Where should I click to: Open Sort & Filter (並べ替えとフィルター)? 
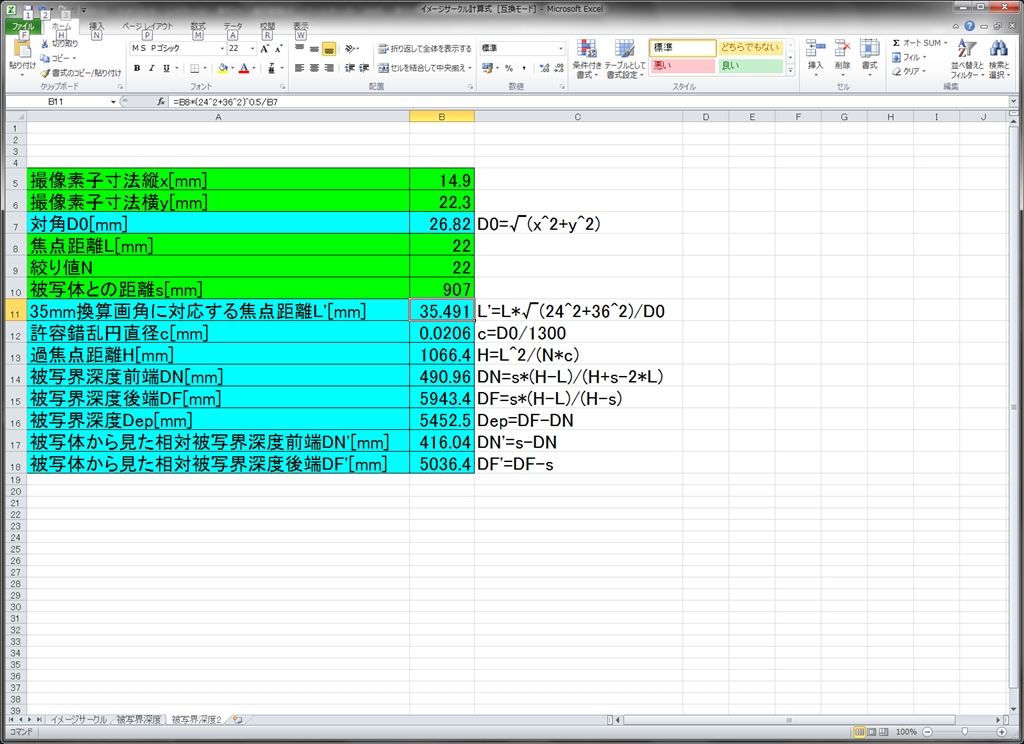(967, 59)
